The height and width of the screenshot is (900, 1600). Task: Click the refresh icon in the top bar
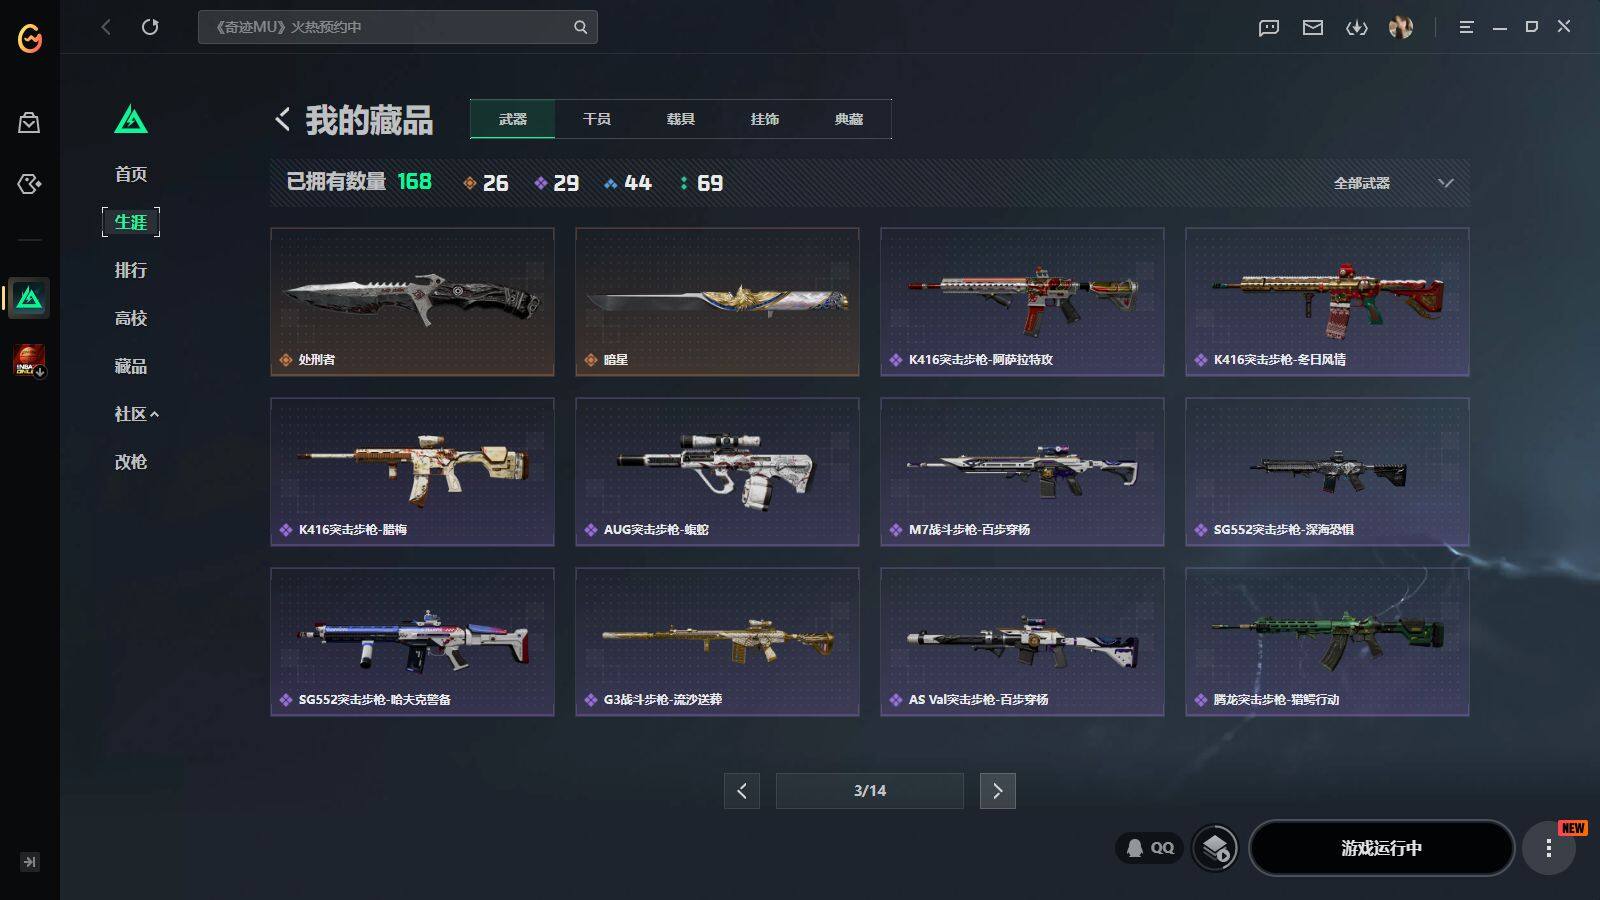150,27
